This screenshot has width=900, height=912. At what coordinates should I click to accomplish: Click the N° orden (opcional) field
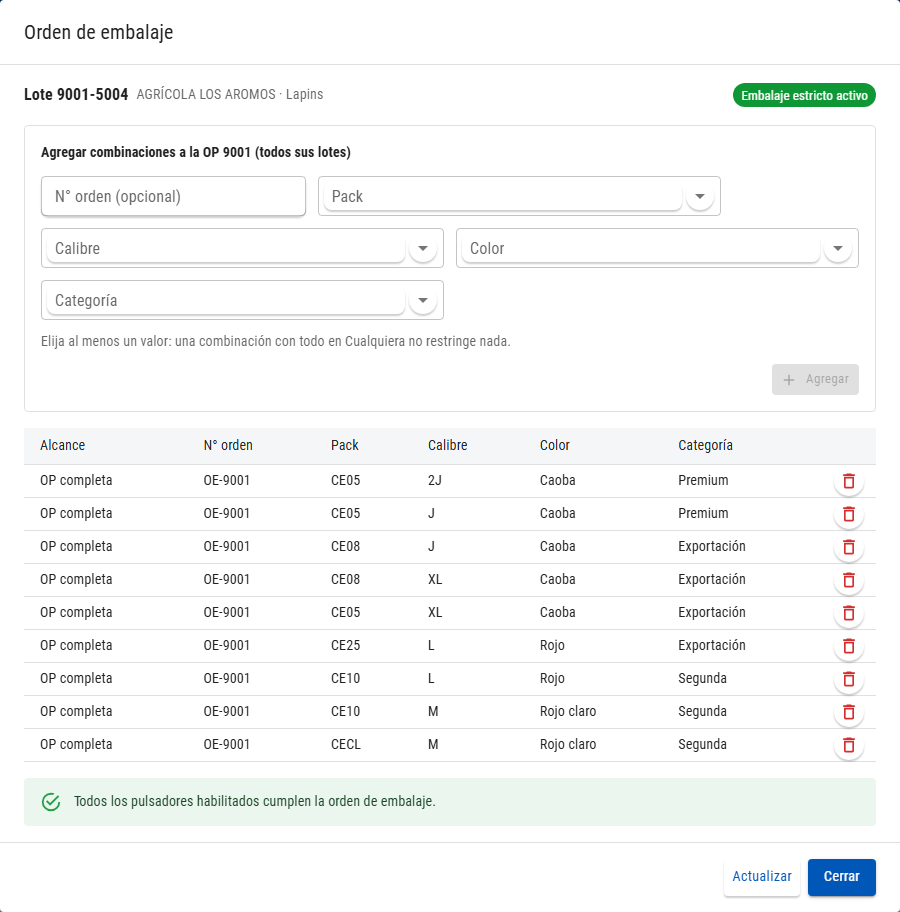tap(173, 197)
